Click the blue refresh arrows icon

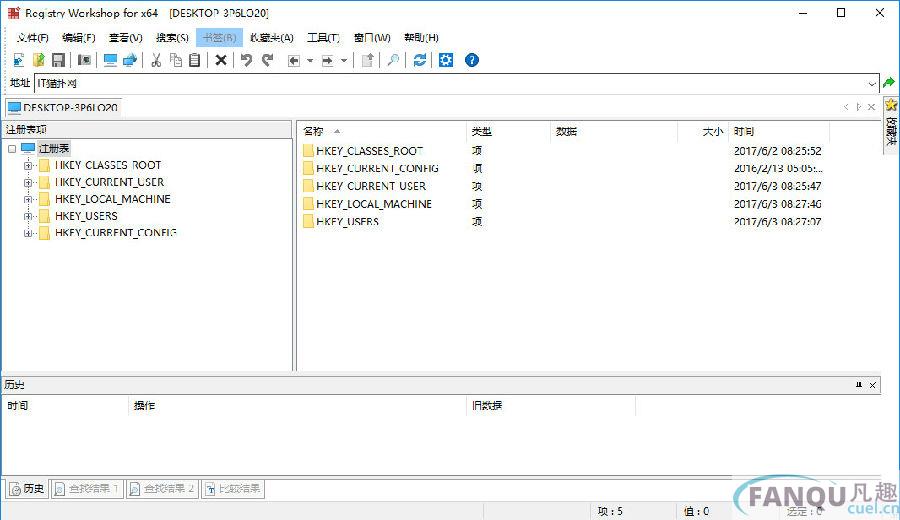pos(420,60)
